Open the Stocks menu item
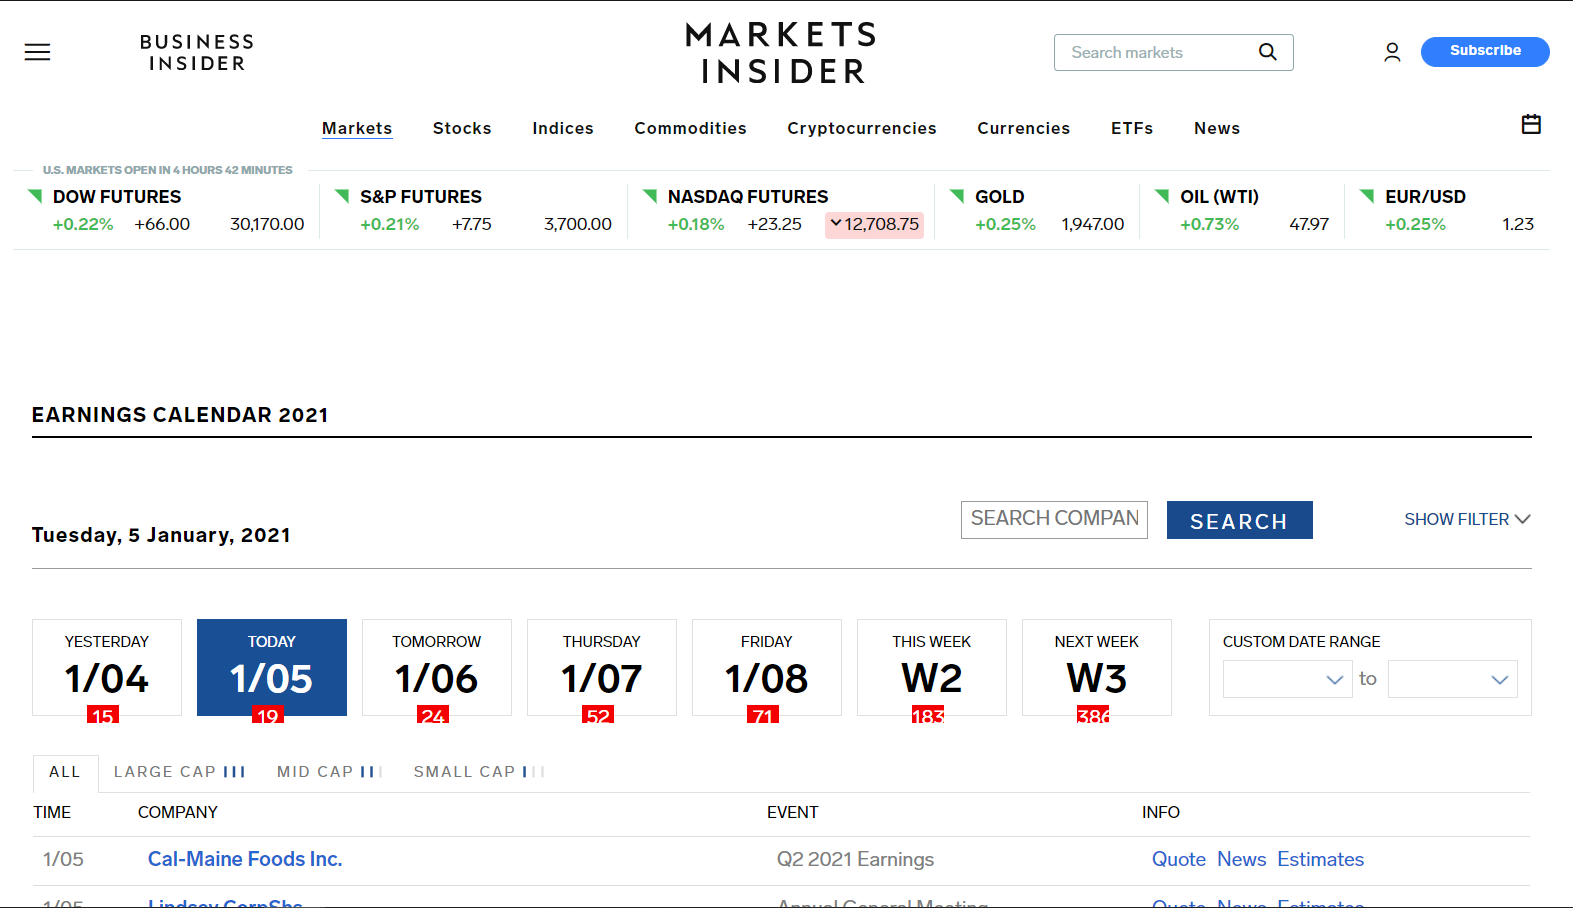This screenshot has height=908, width=1573. [x=462, y=128]
